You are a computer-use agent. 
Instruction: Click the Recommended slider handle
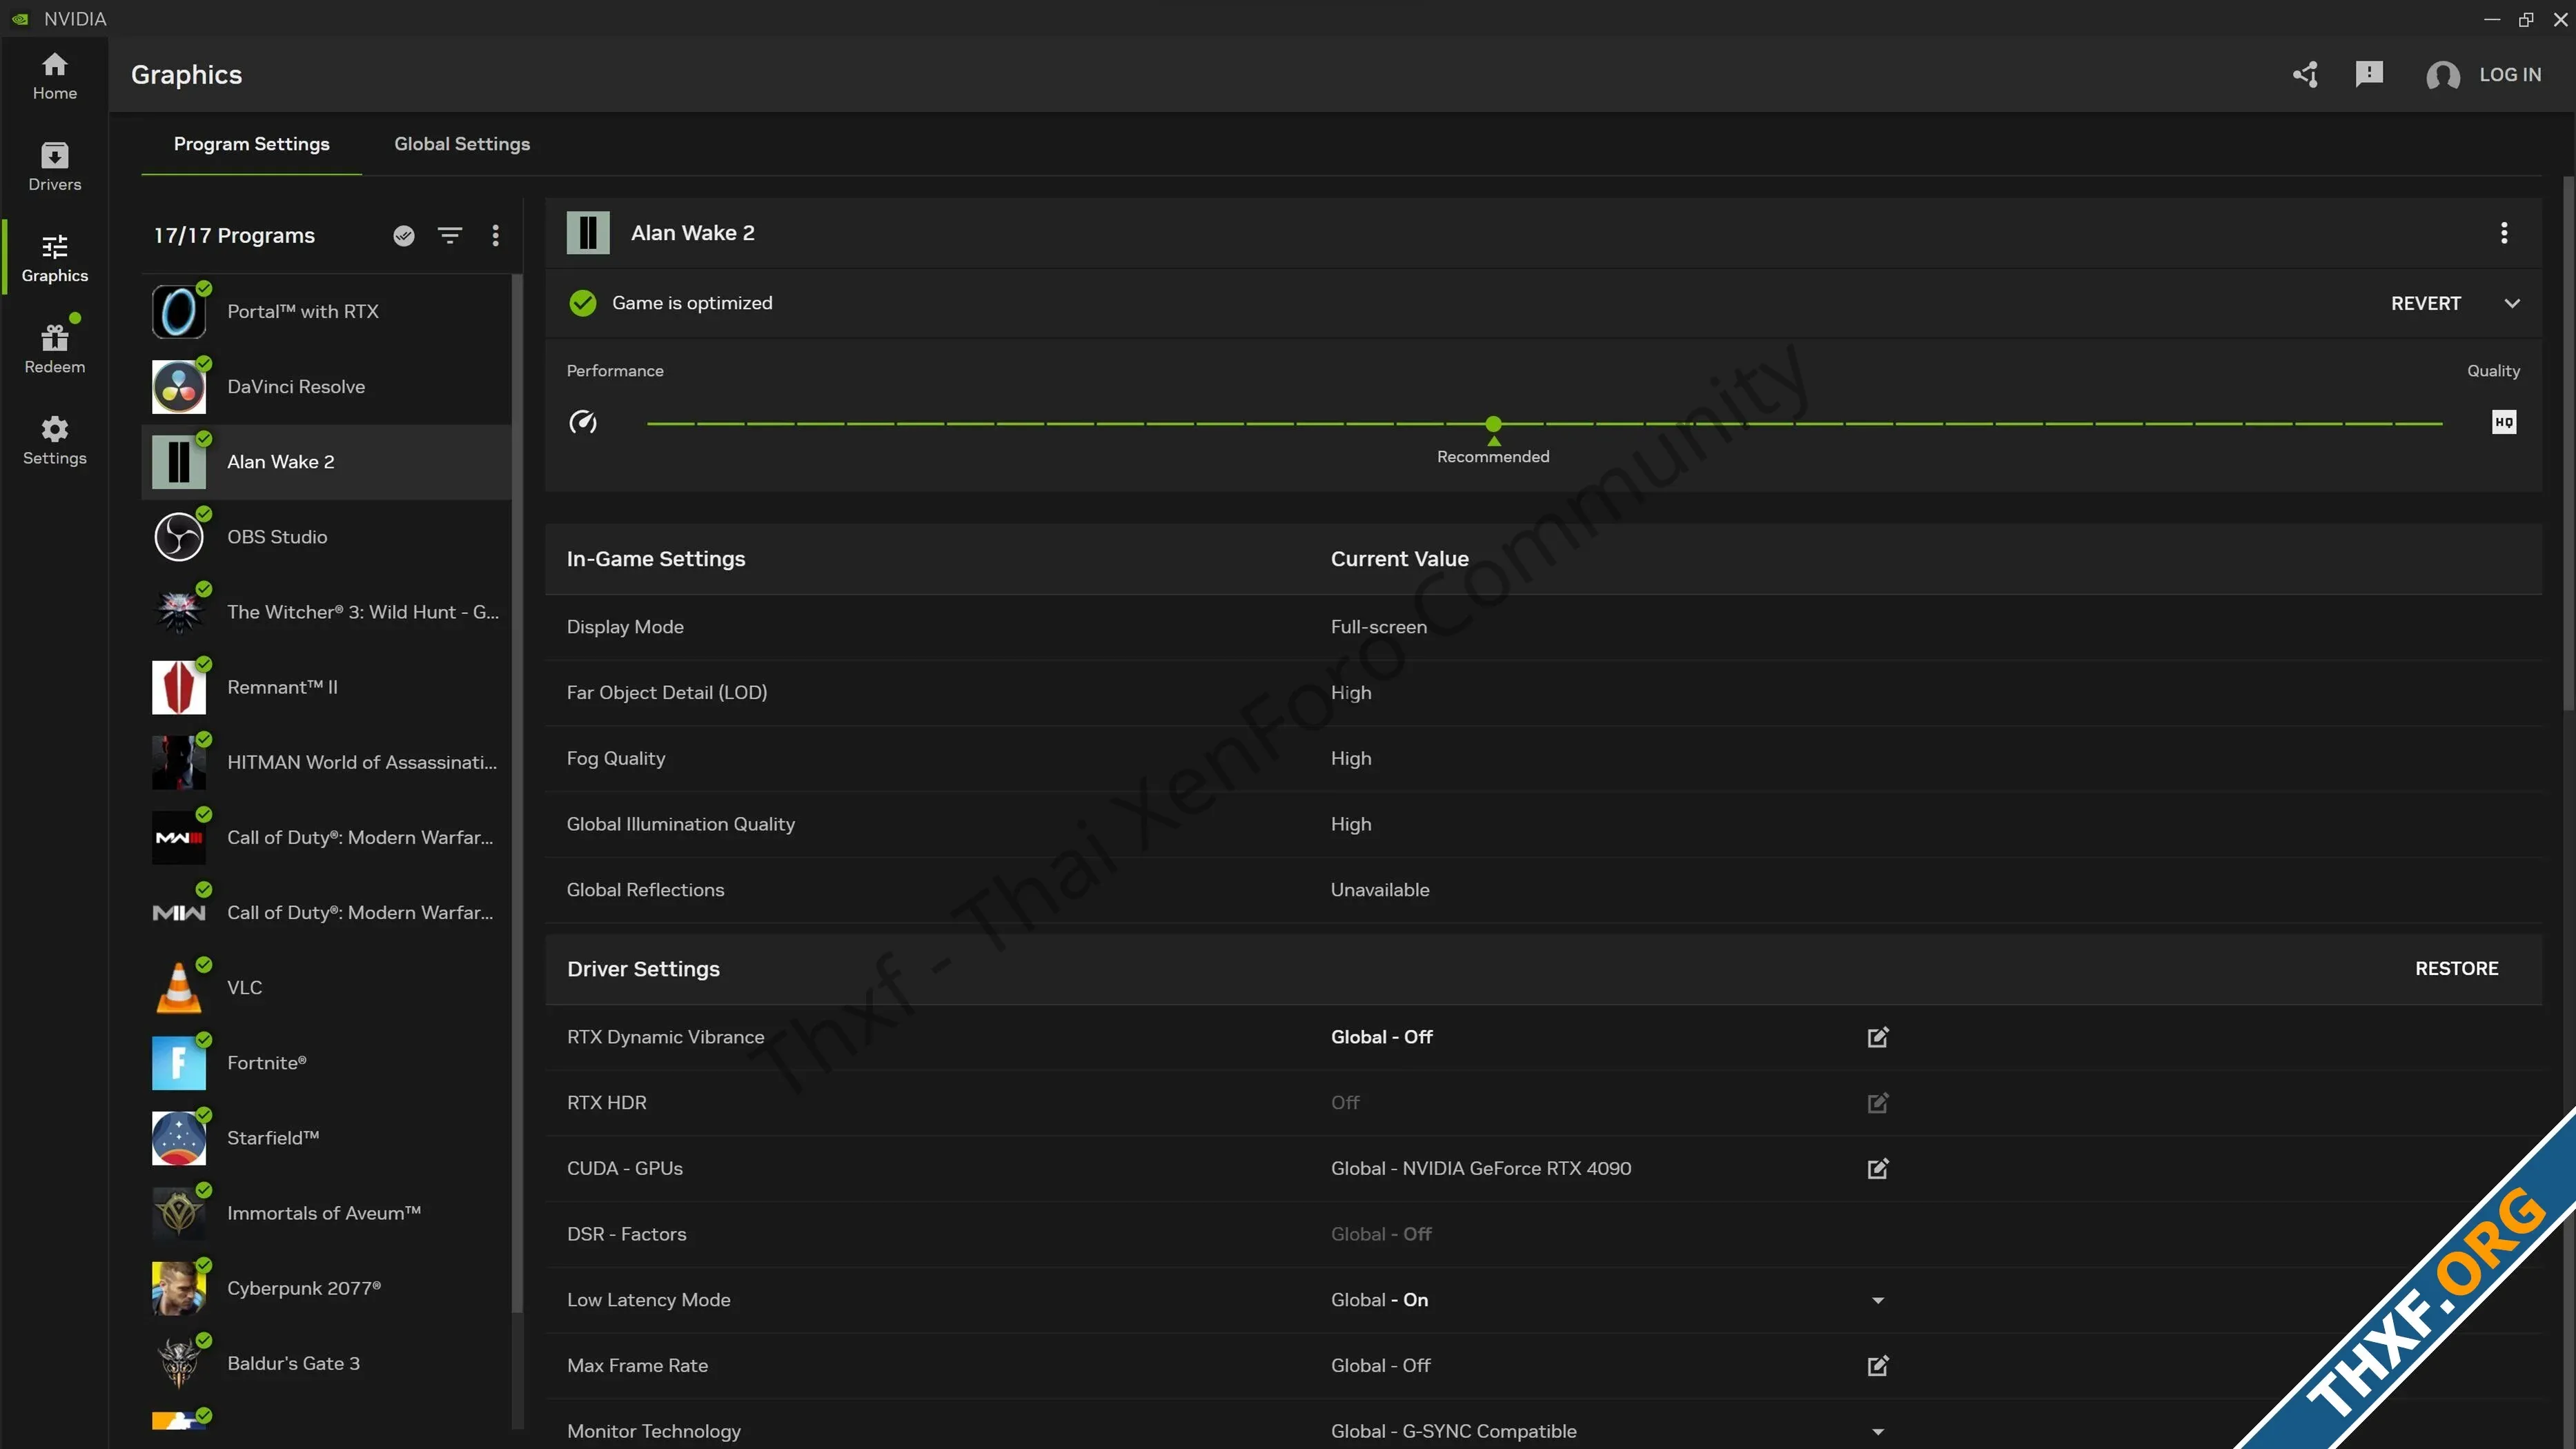coord(1493,424)
